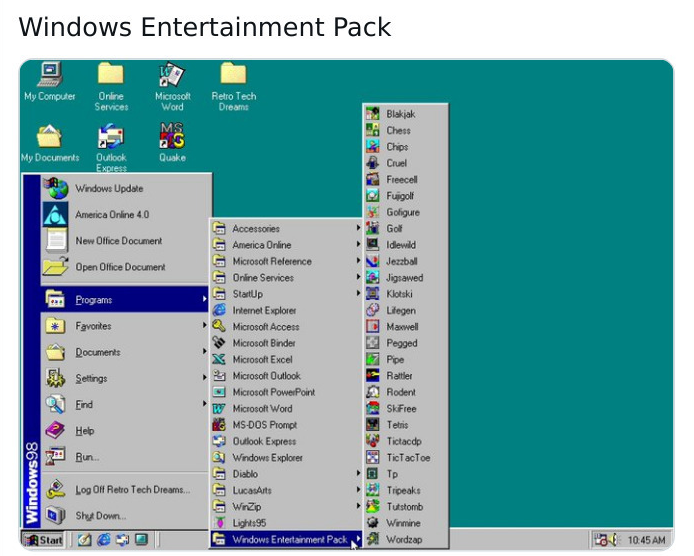Viewport: 694px width, 556px height.
Task: Start the Pegged game
Action: point(406,343)
